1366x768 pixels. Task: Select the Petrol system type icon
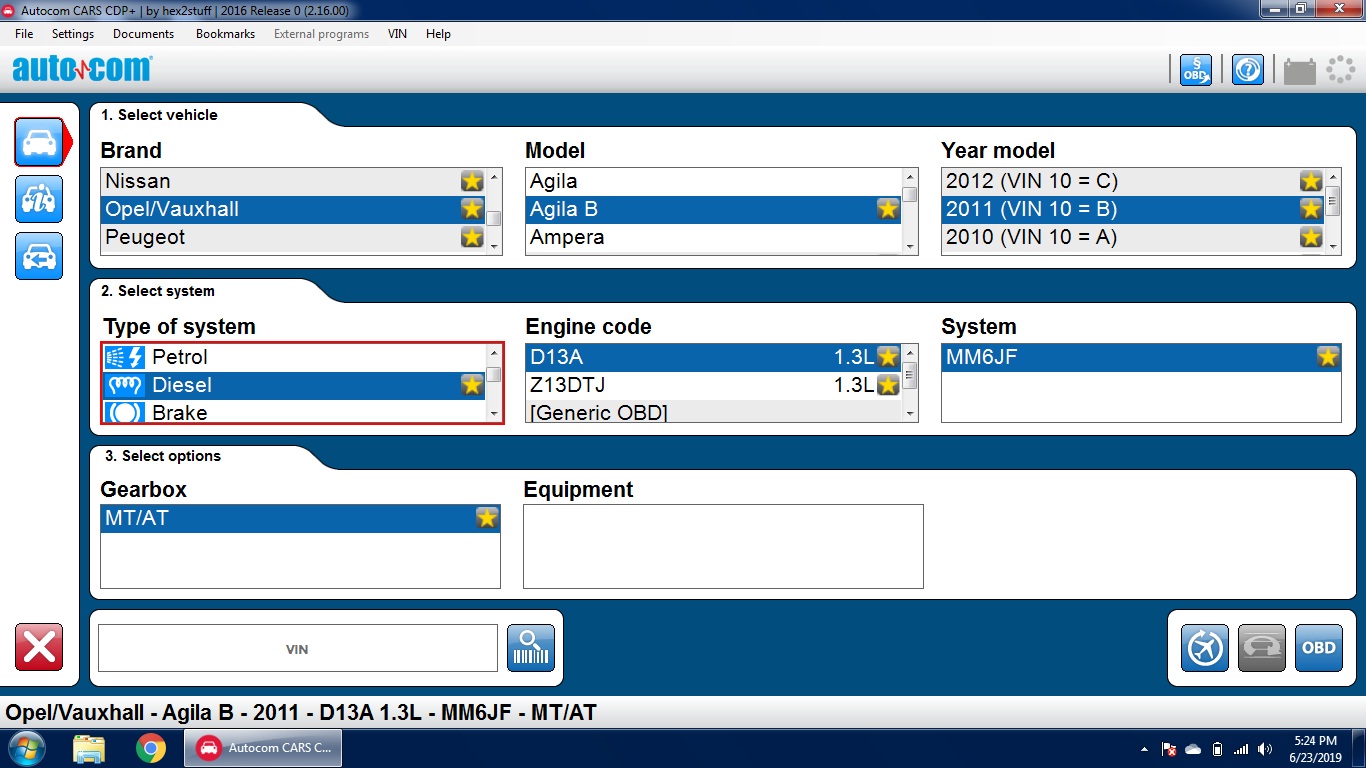tap(125, 357)
